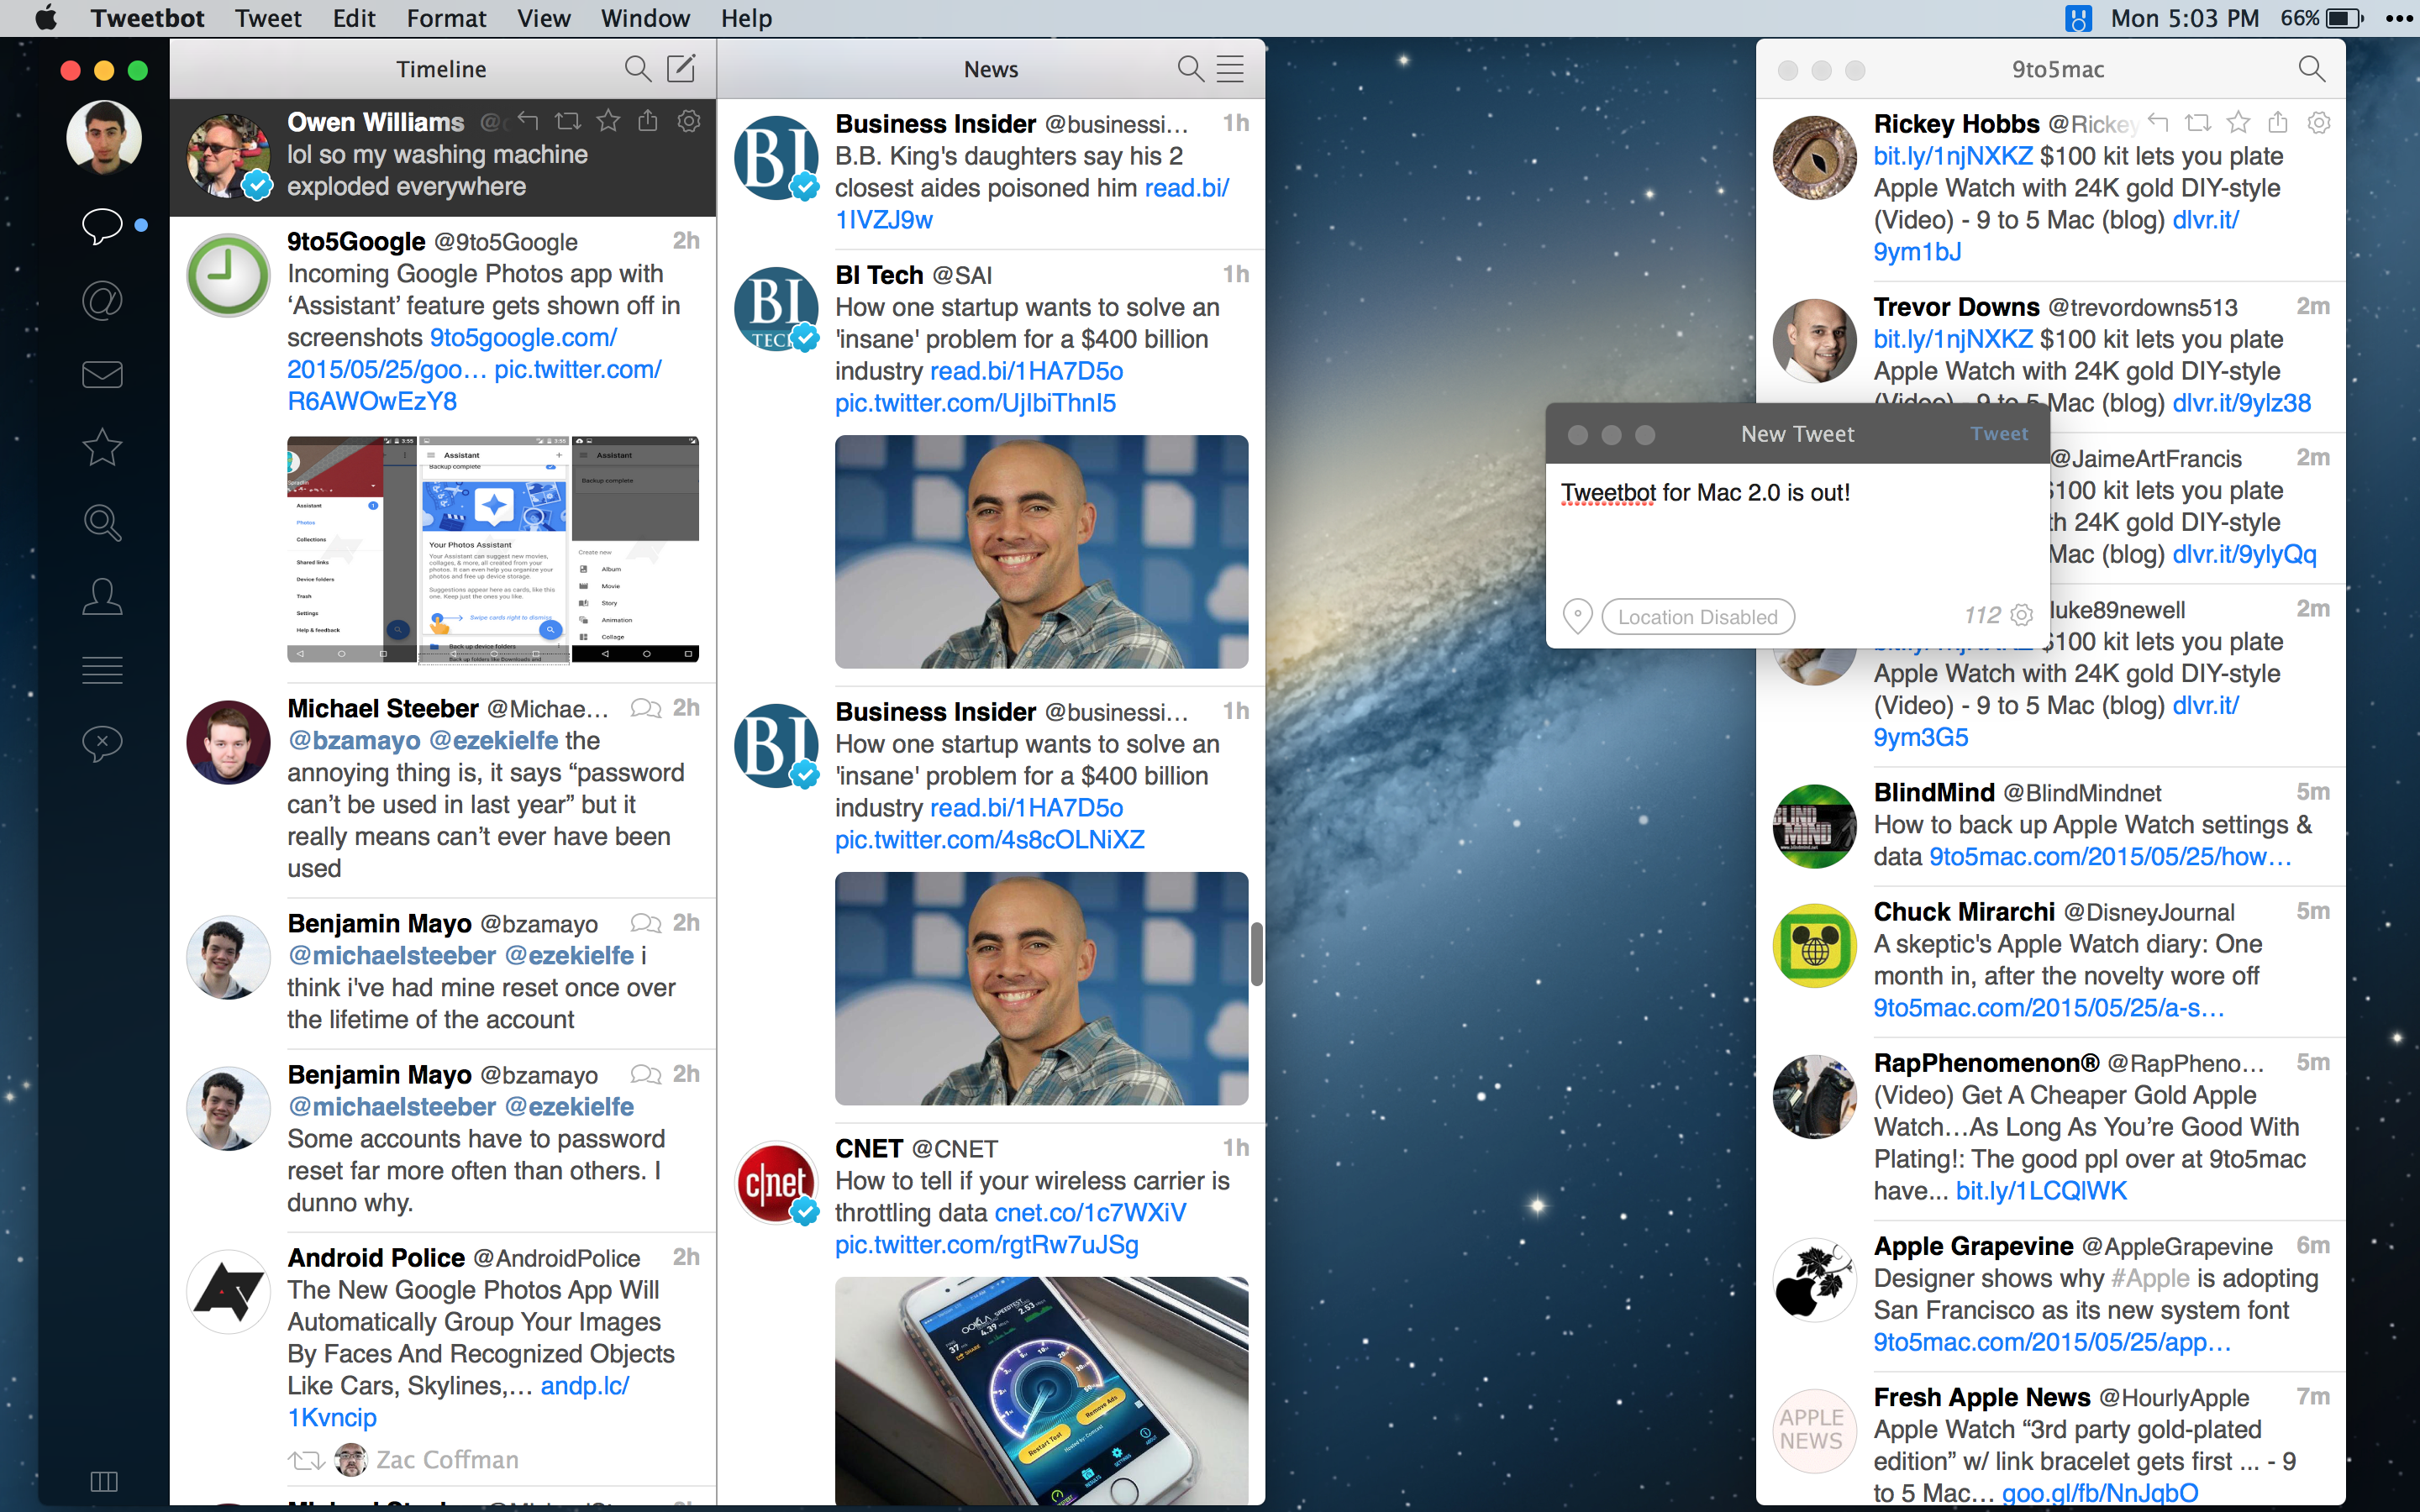Click retweet icon on Owen Williams tweet
This screenshot has height=1512, width=2420.
(568, 122)
